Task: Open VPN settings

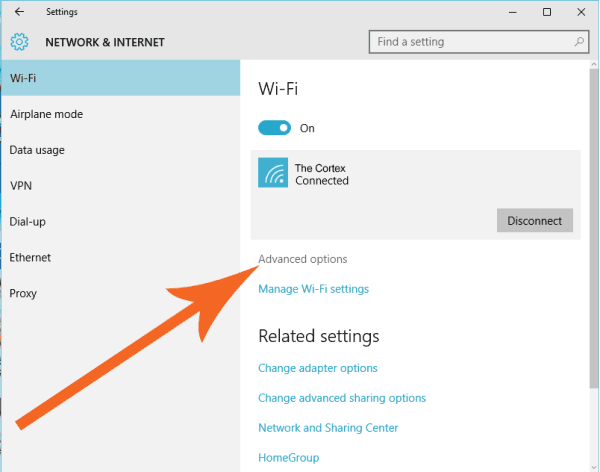Action: click(121, 186)
